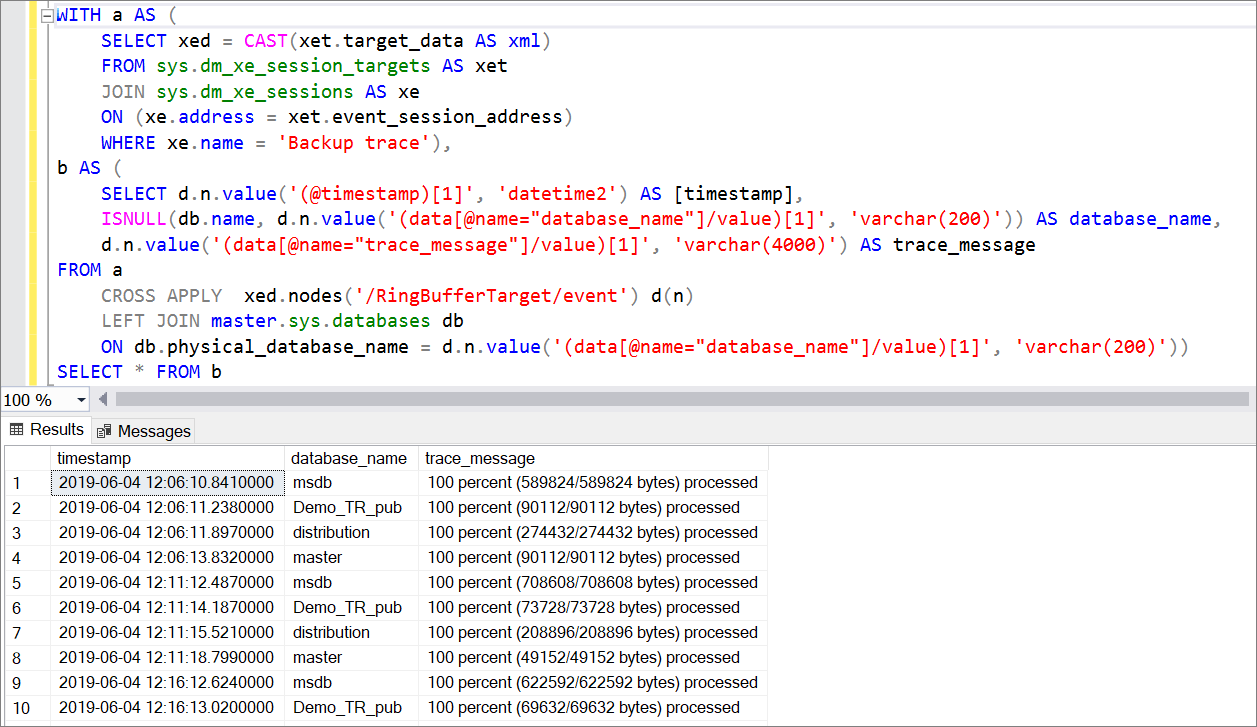The width and height of the screenshot is (1257, 727).
Task: Click the Messages tab icon
Action: (x=105, y=431)
